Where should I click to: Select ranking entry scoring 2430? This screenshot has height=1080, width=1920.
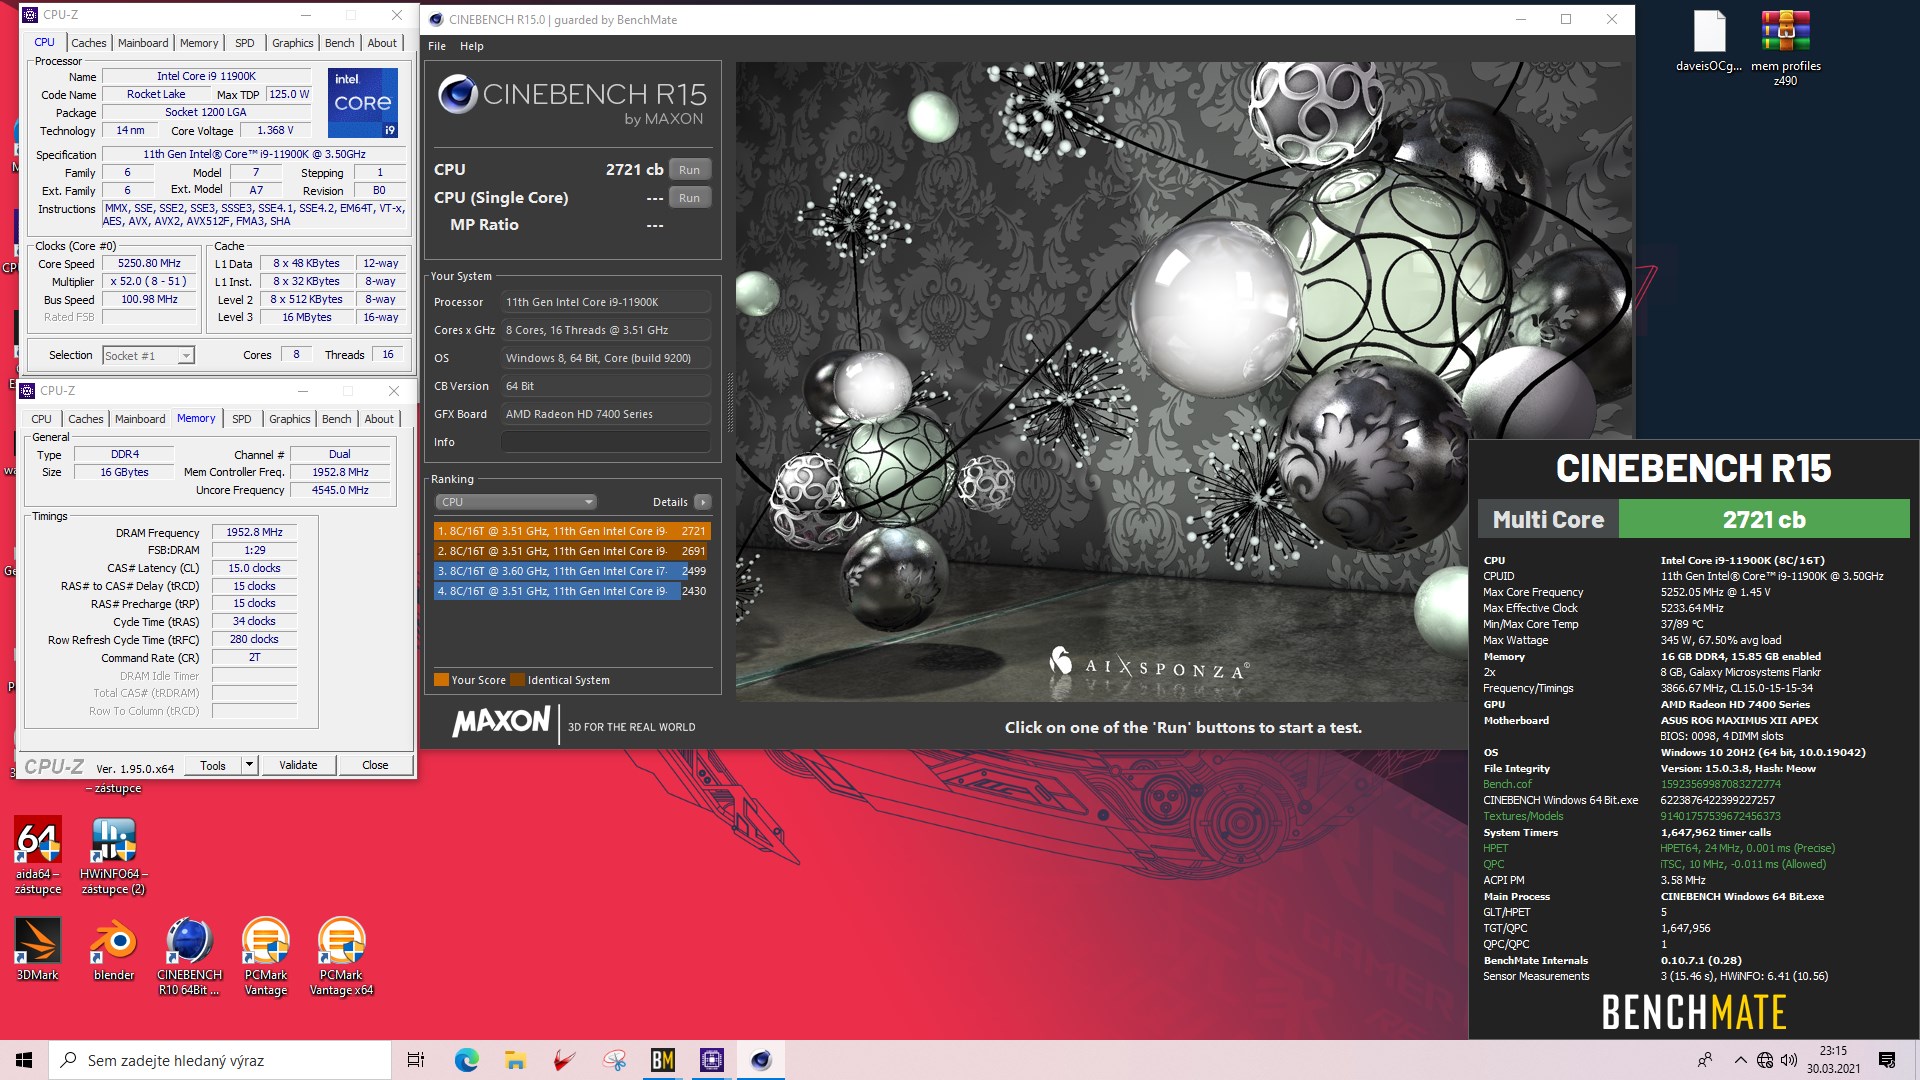(572, 591)
